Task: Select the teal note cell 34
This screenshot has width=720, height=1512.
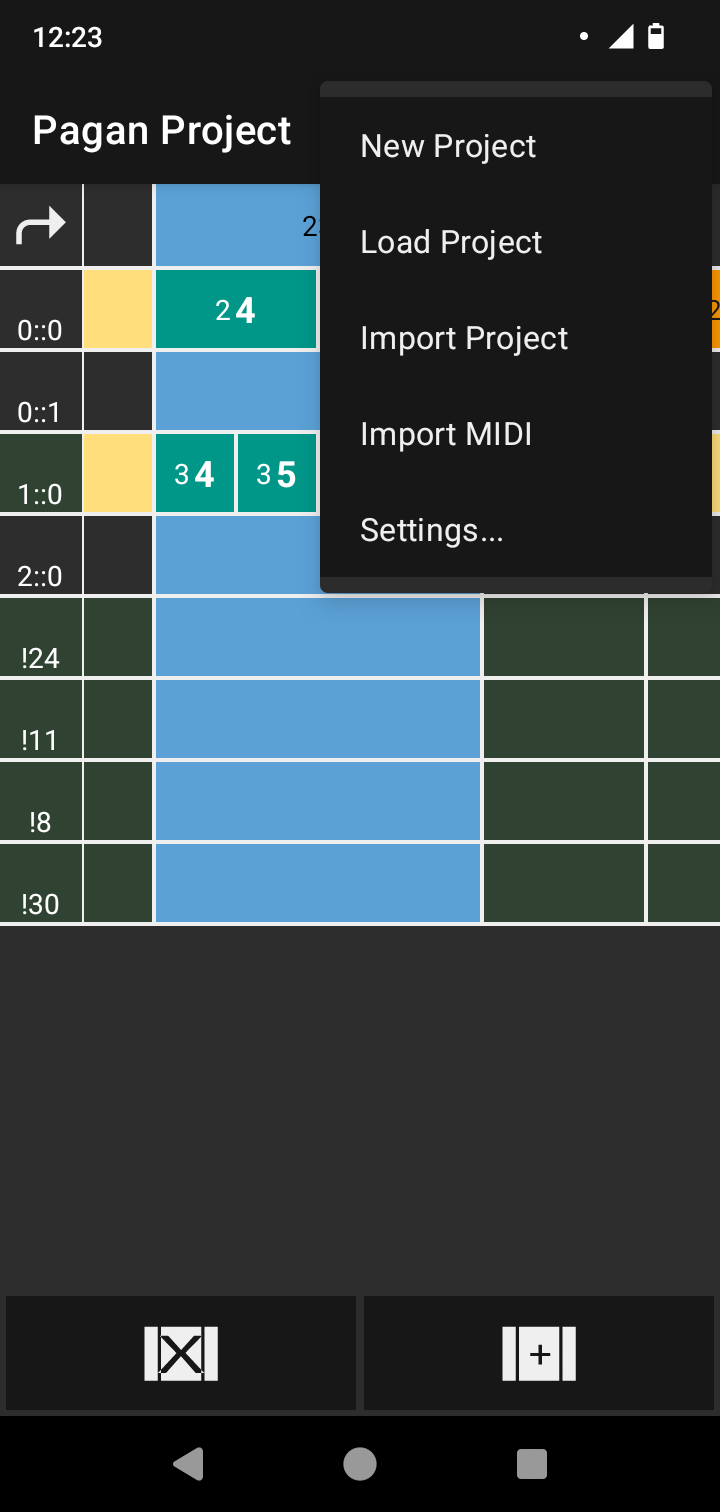Action: click(x=195, y=474)
